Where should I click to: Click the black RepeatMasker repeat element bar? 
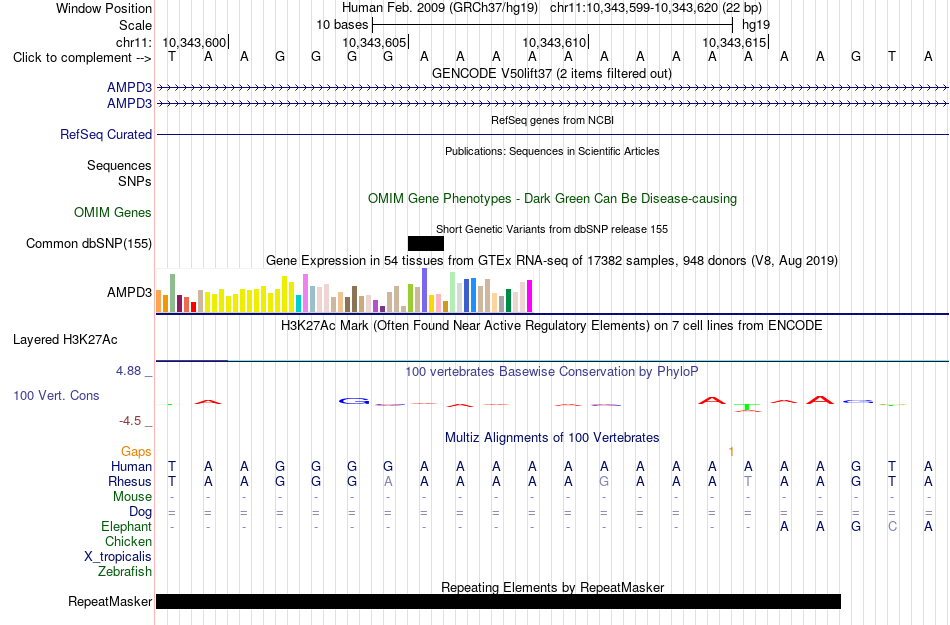tap(499, 601)
